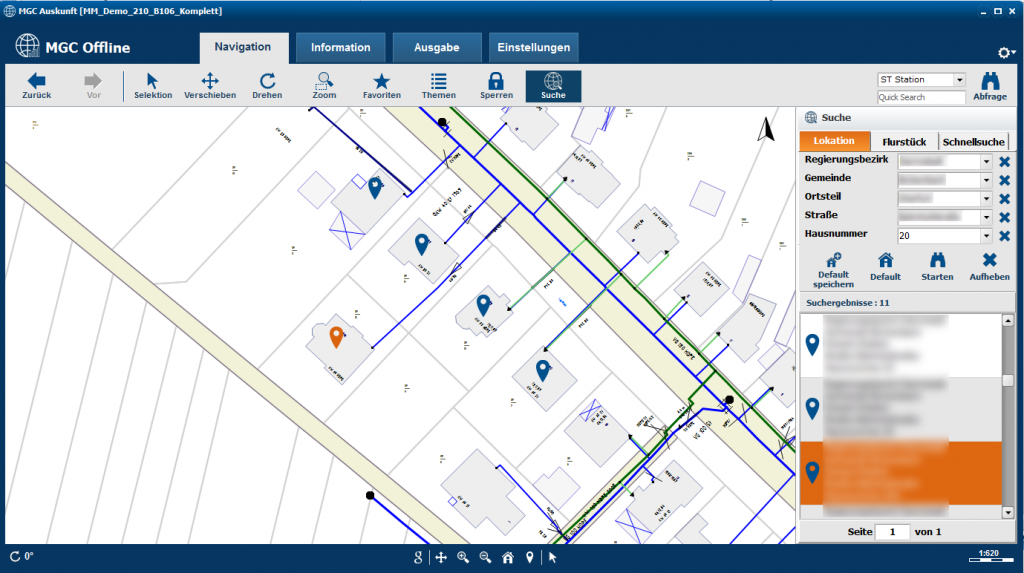The width and height of the screenshot is (1024, 573).
Task: Toggle the Suche globe search panel
Action: click(x=553, y=86)
